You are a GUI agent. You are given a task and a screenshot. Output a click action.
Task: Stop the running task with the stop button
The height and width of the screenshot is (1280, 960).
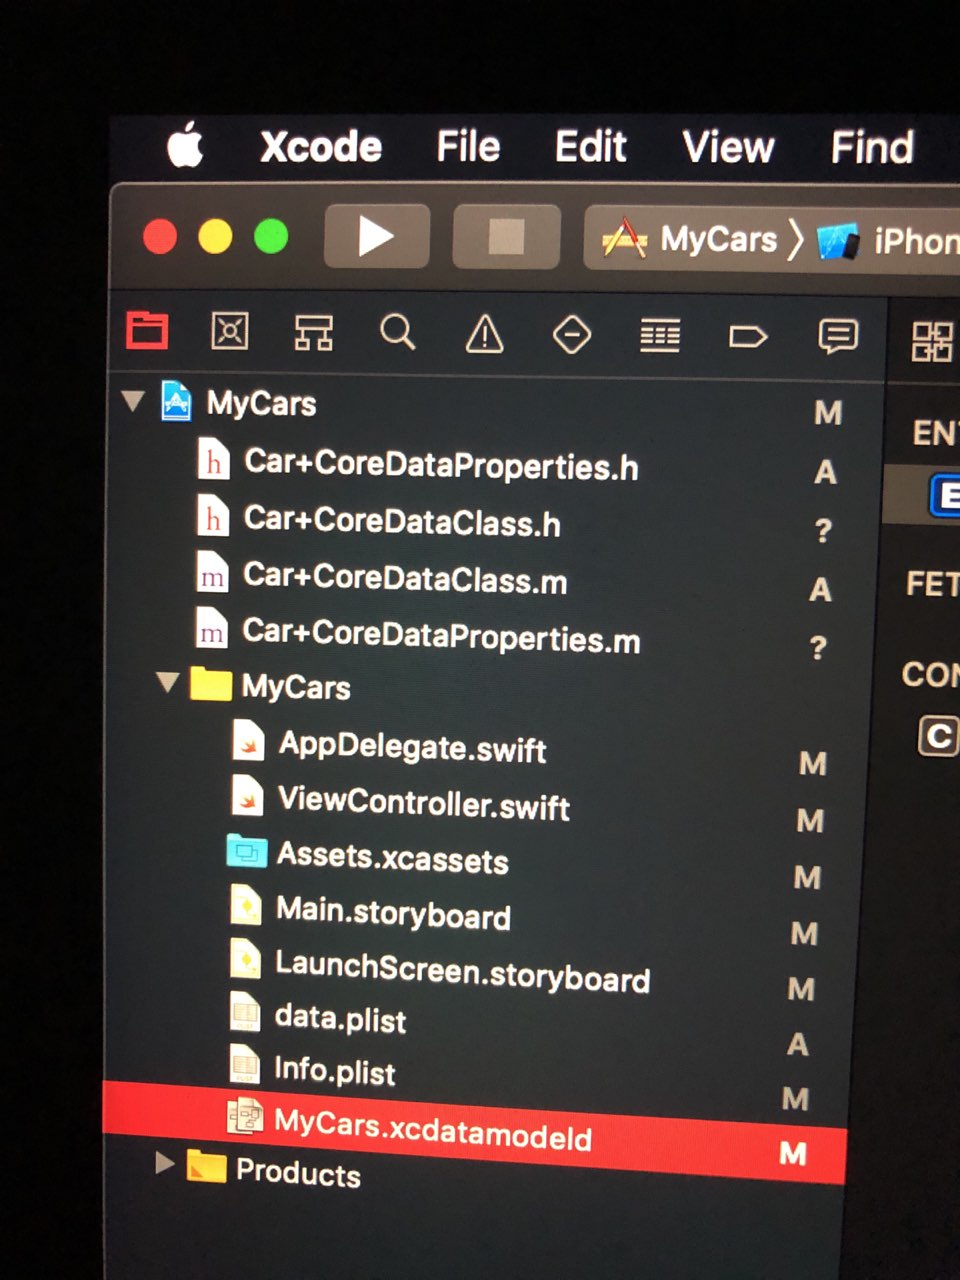pyautogui.click(x=506, y=237)
